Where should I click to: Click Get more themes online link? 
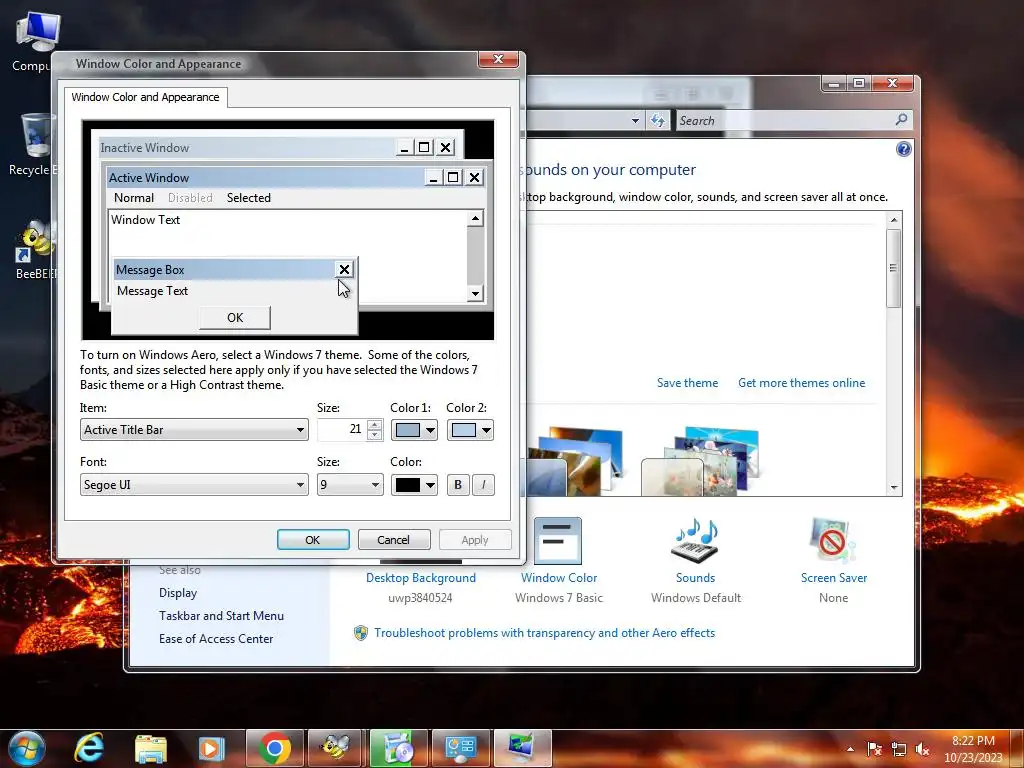[x=801, y=383]
